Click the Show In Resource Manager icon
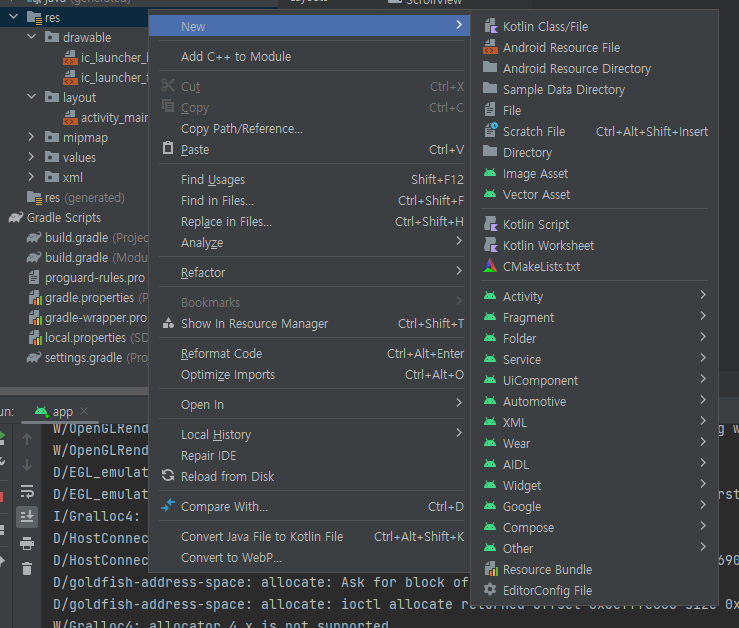 (x=168, y=323)
